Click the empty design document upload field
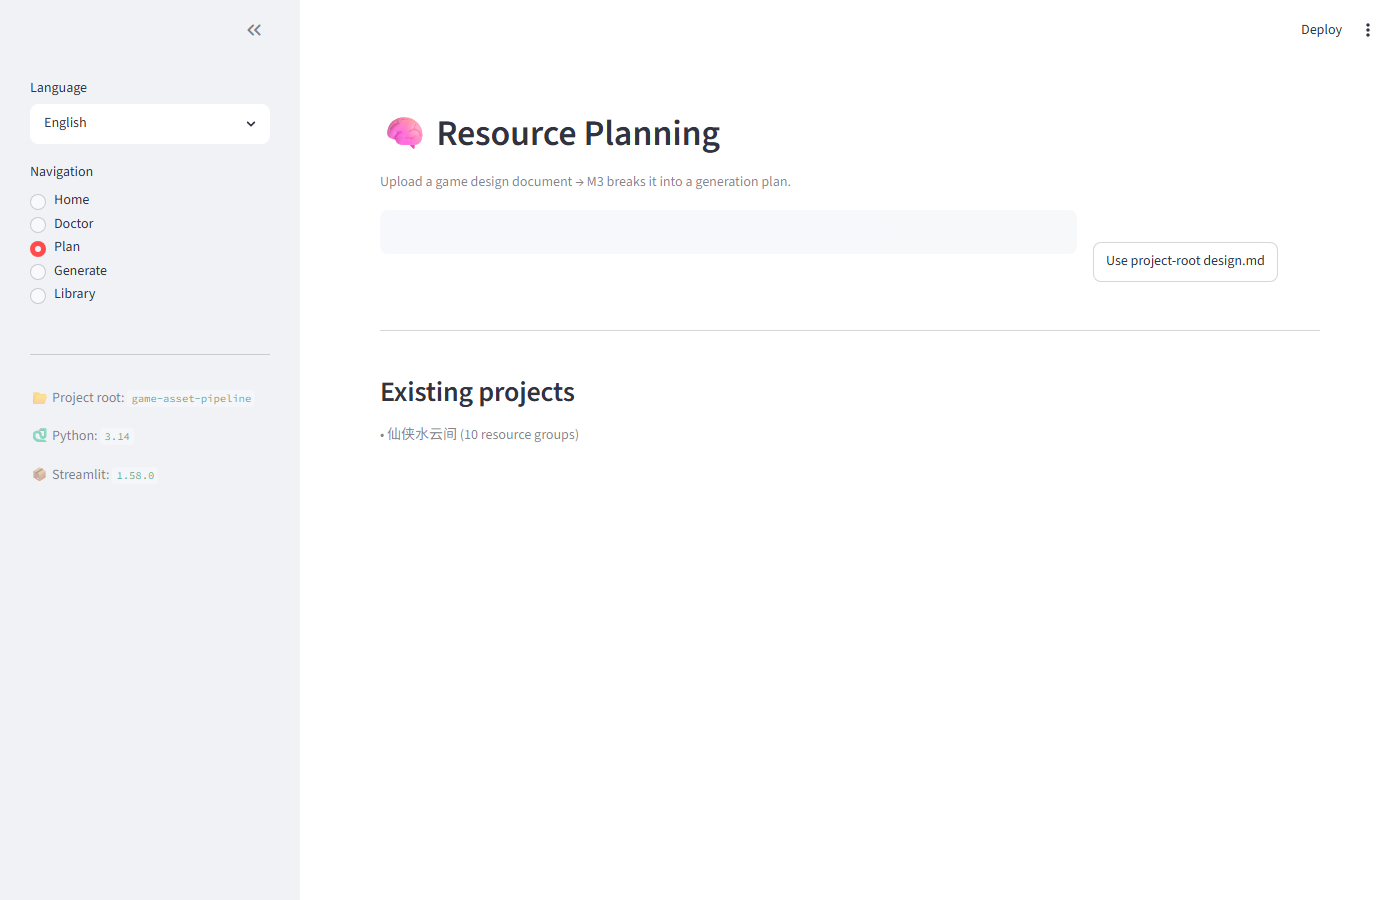This screenshot has height=900, width=1400. (x=728, y=232)
